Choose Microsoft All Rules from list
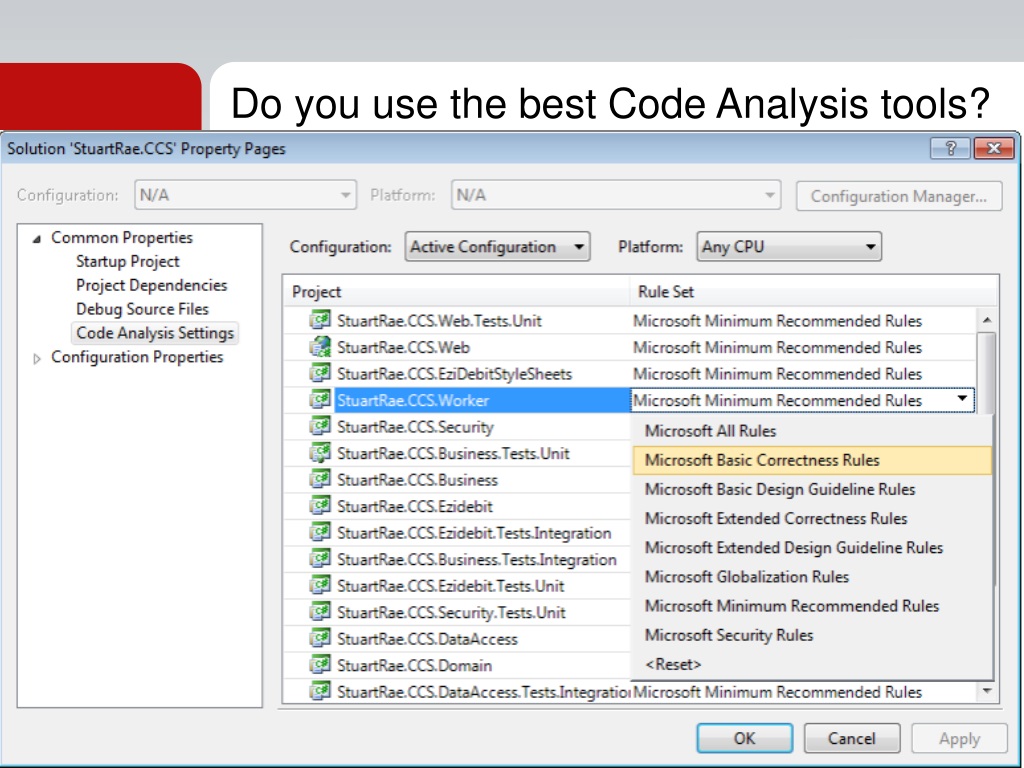The height and width of the screenshot is (768, 1024). (812, 431)
